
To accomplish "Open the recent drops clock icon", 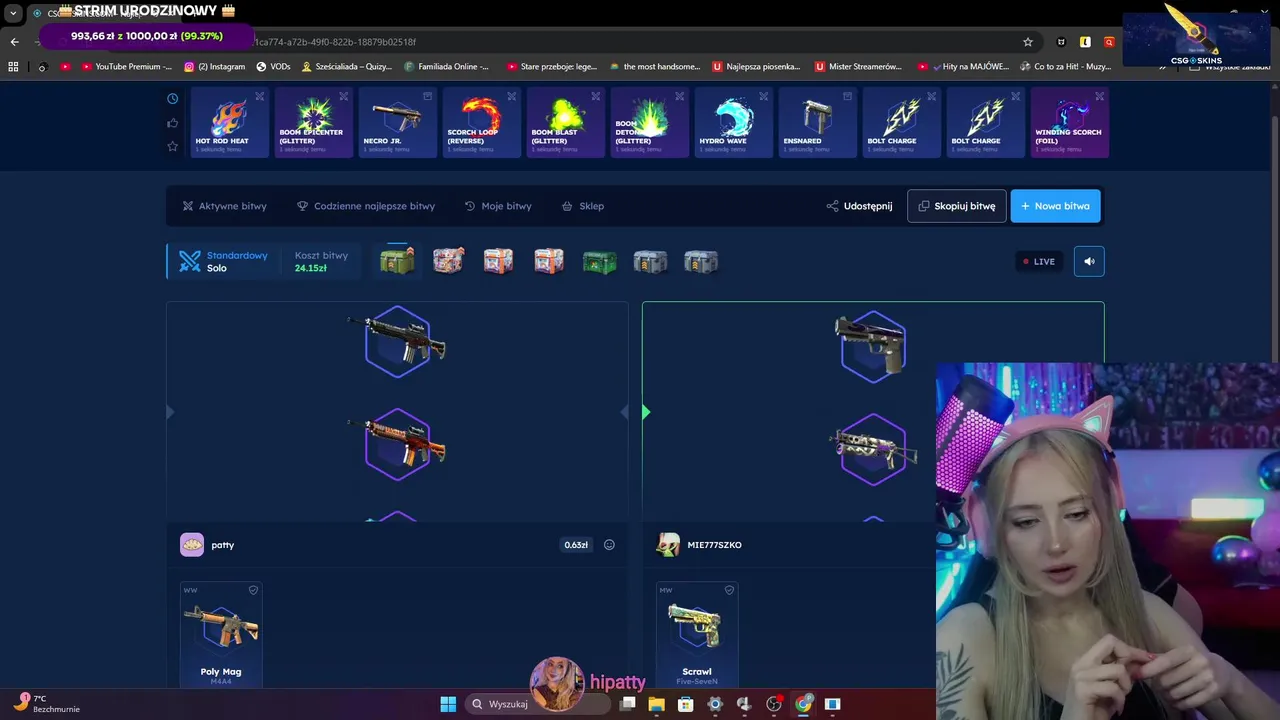I will (x=172, y=99).
